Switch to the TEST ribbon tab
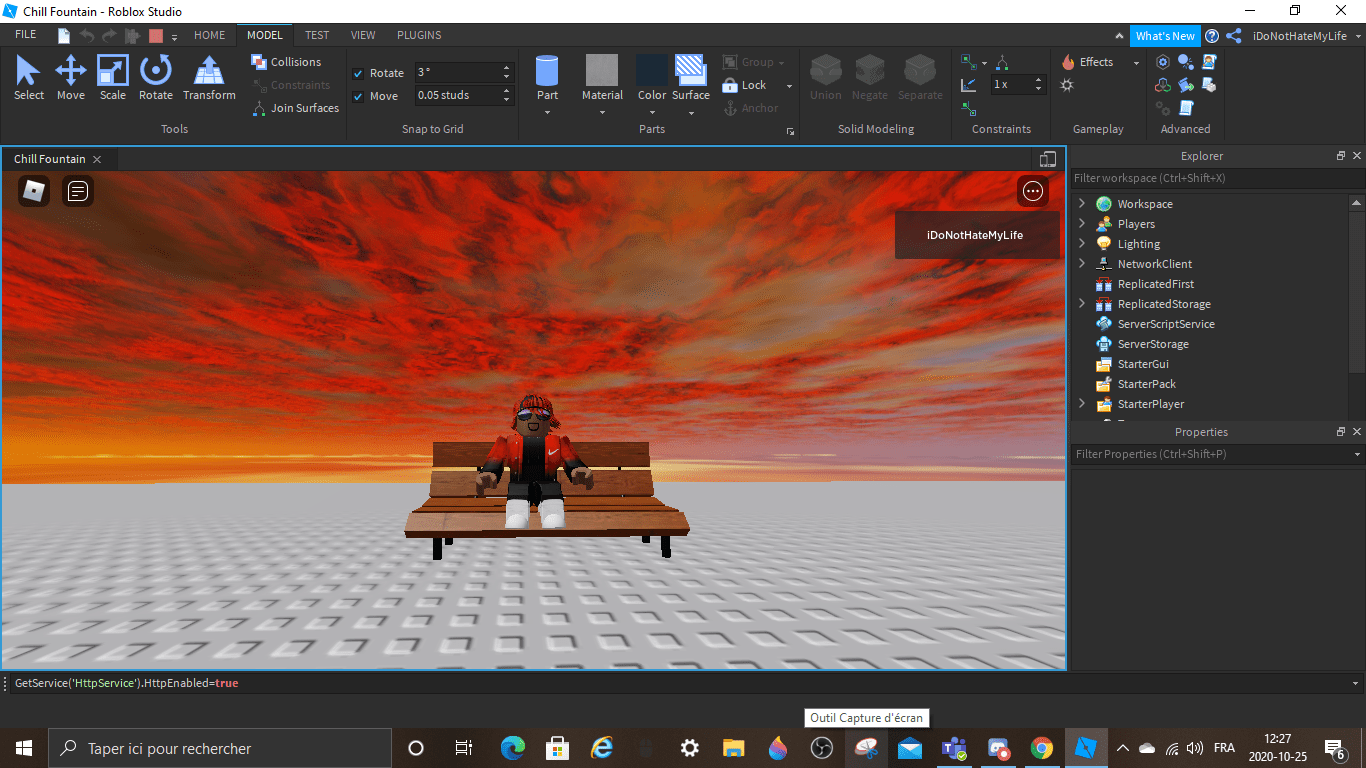1366x768 pixels. coord(317,34)
